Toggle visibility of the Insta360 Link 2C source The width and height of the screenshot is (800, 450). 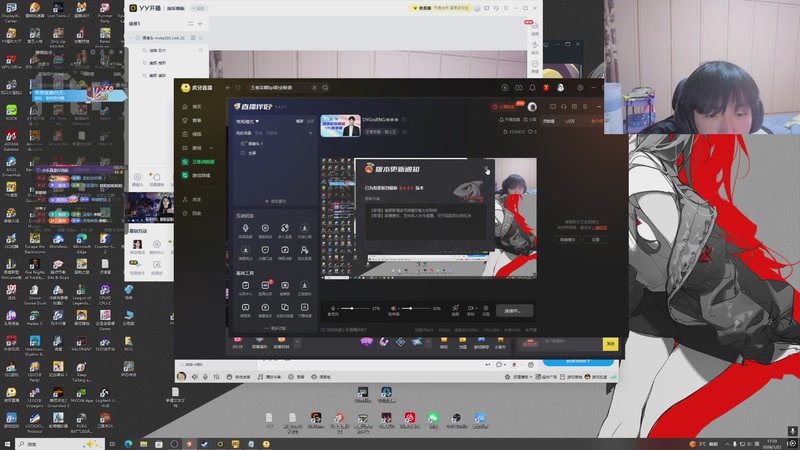(201, 38)
